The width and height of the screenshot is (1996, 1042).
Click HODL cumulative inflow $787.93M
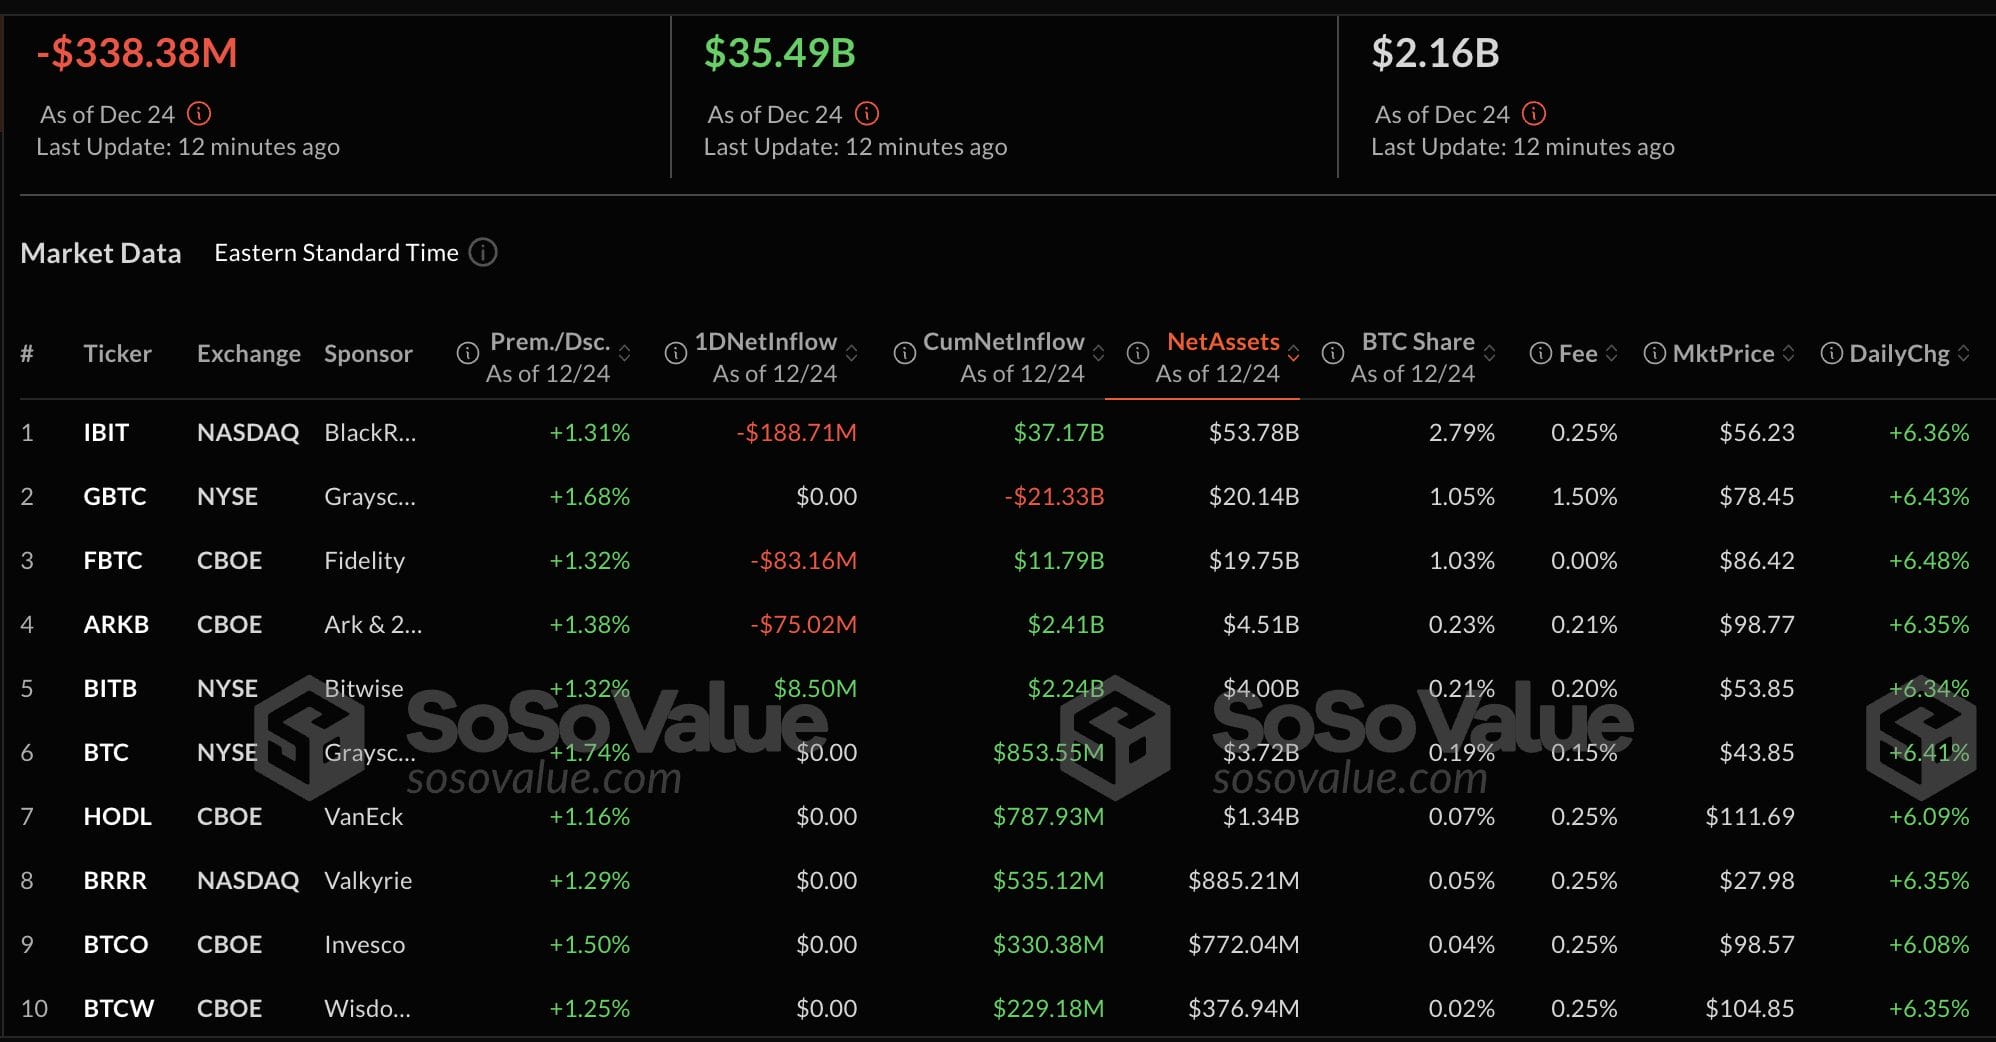[1048, 817]
